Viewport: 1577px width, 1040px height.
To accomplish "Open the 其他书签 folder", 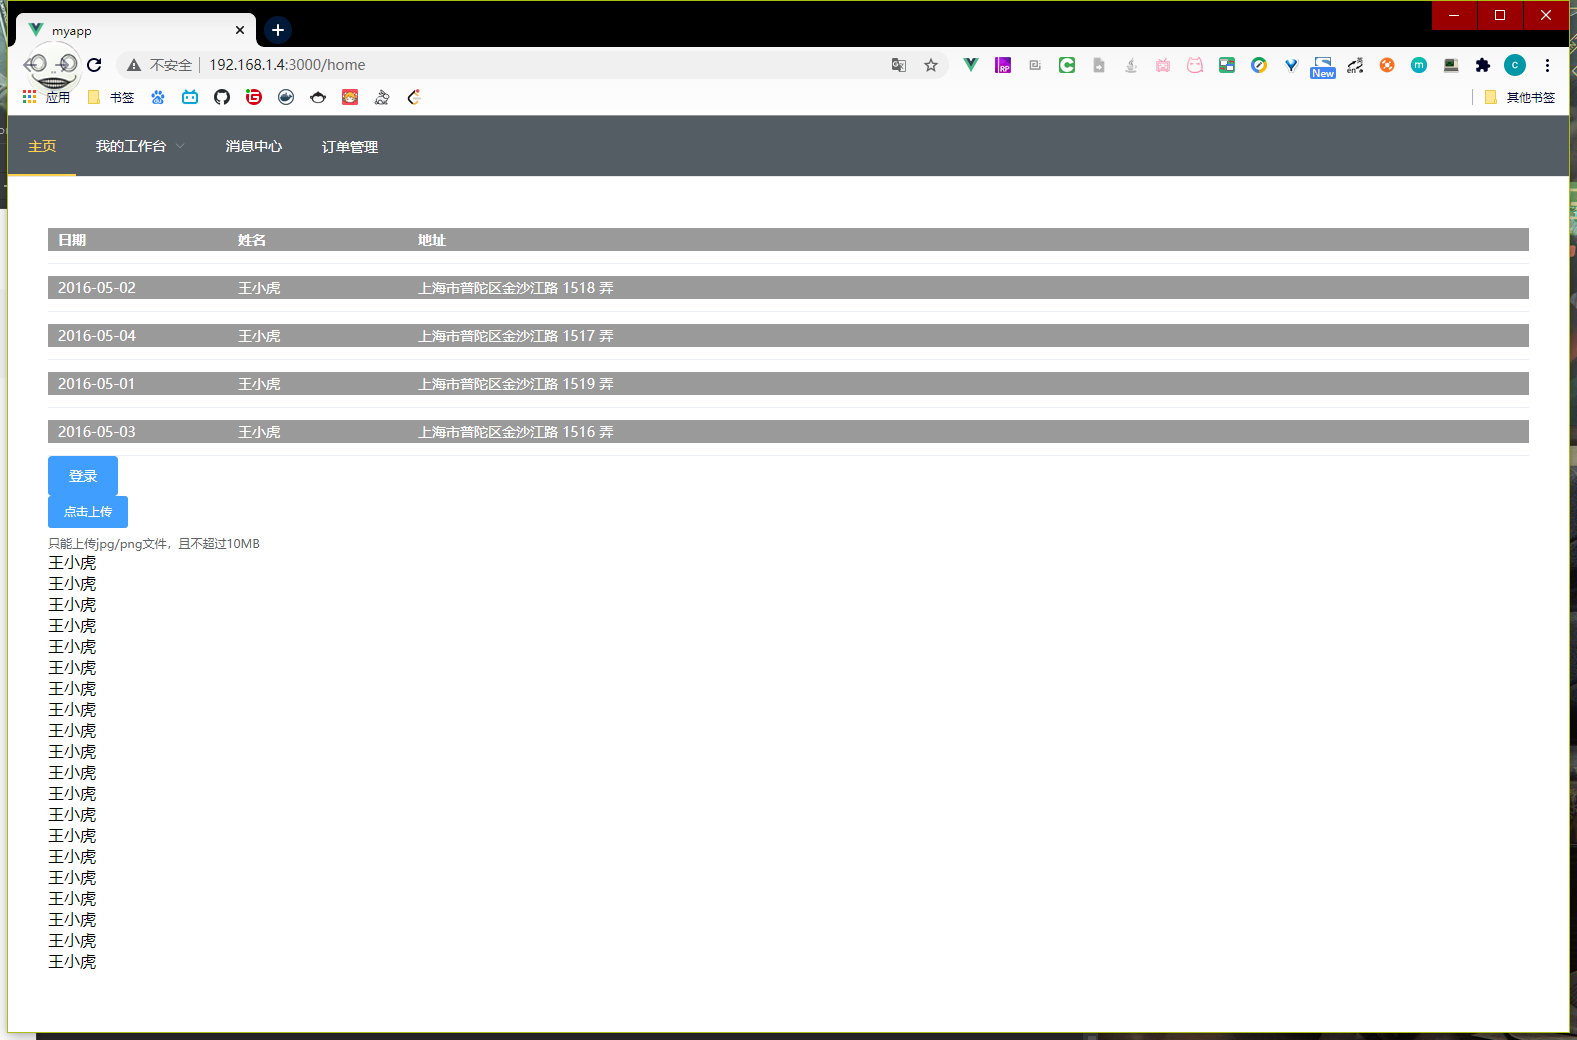I will 1520,97.
